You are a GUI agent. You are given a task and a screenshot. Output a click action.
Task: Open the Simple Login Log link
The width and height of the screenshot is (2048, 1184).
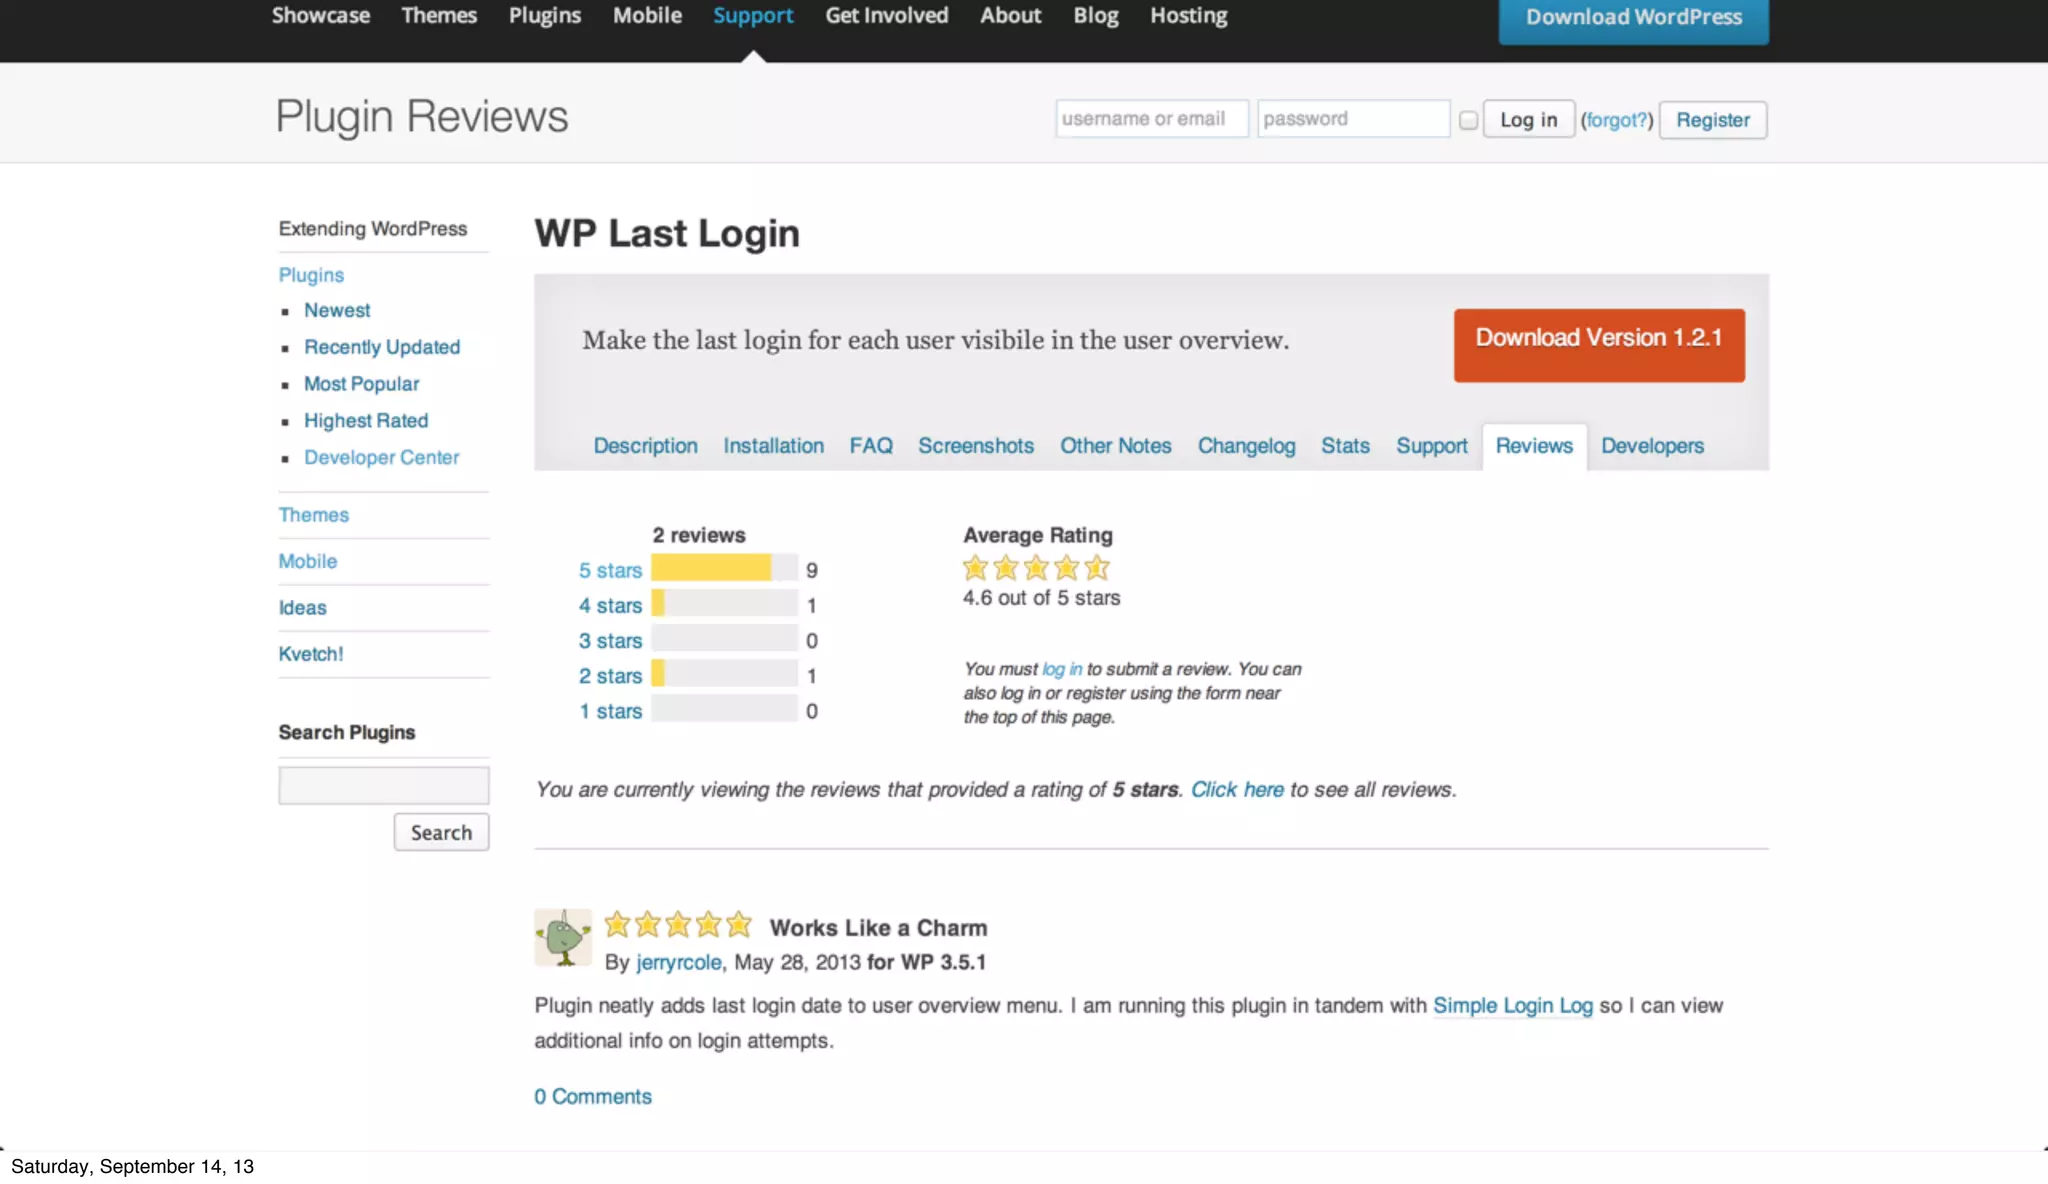1512,1005
